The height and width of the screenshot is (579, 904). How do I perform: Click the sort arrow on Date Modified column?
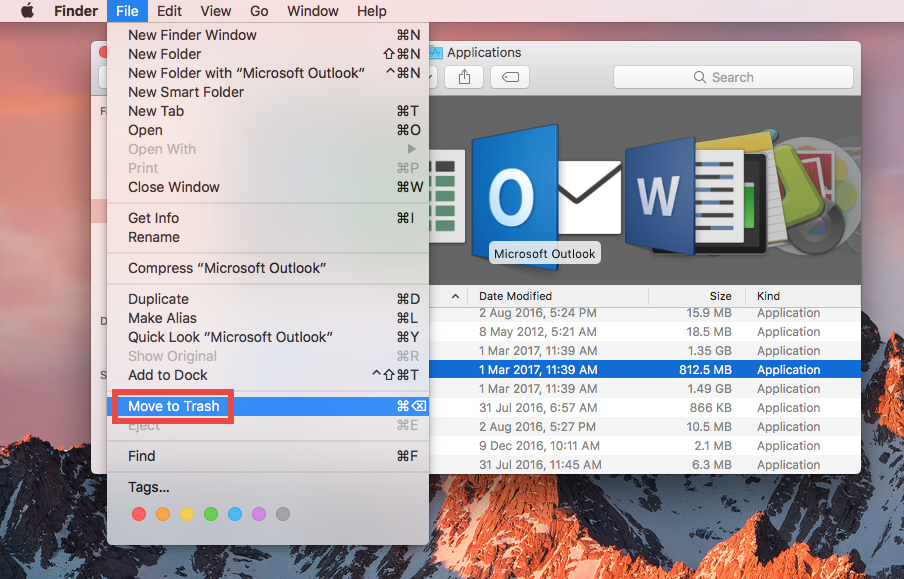pyautogui.click(x=455, y=296)
